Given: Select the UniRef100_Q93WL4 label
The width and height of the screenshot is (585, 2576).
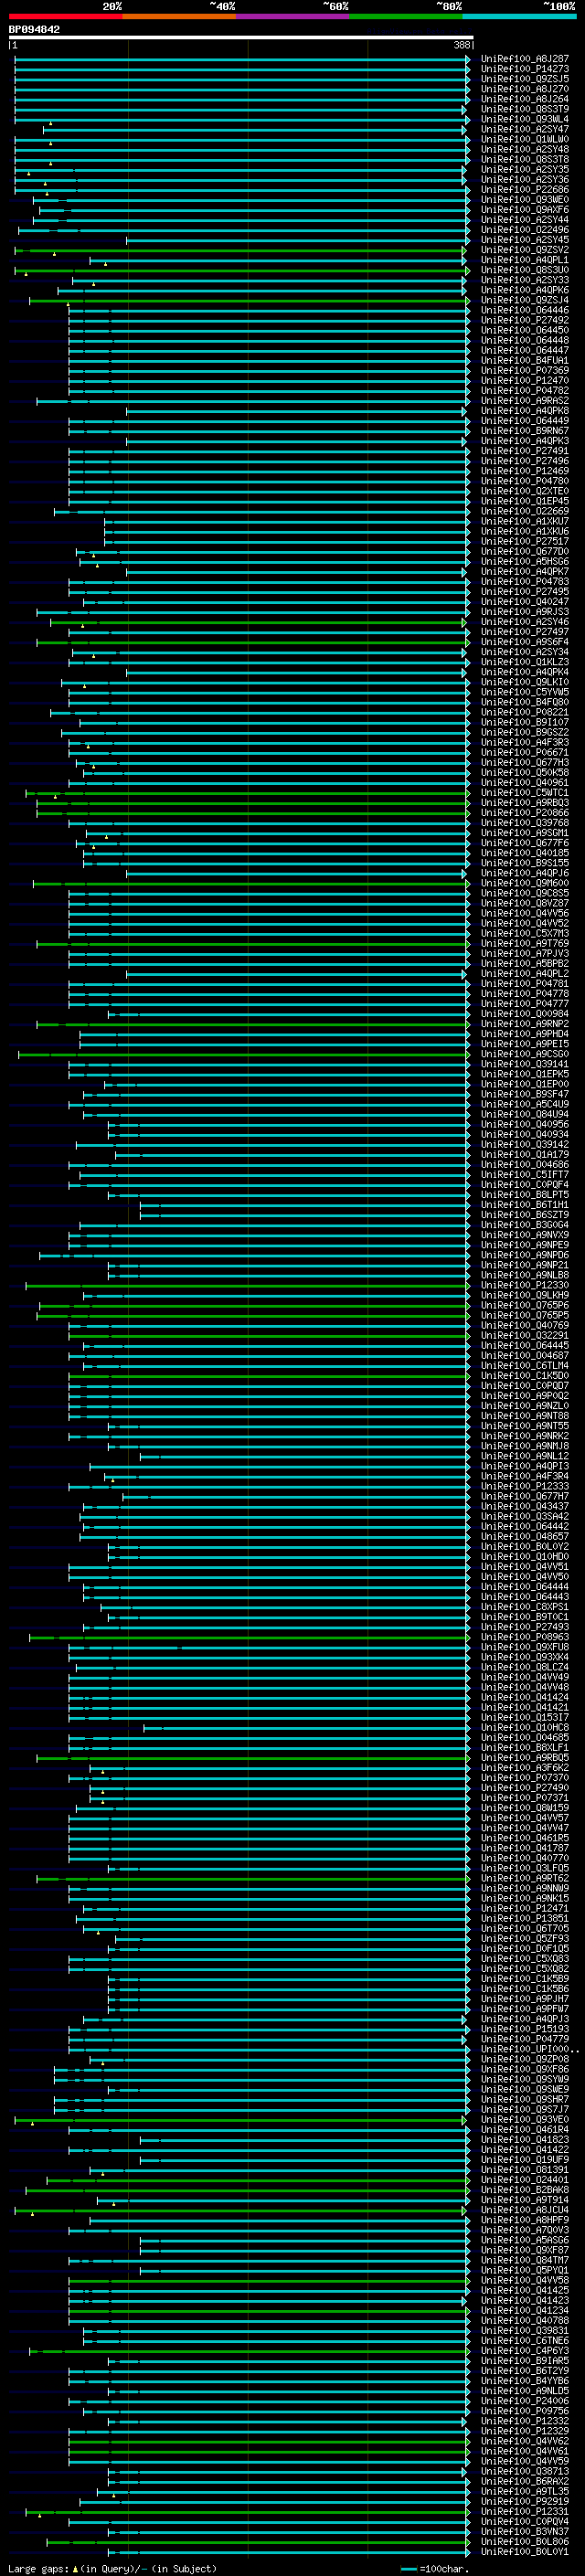Looking at the screenshot, I should coord(525,119).
